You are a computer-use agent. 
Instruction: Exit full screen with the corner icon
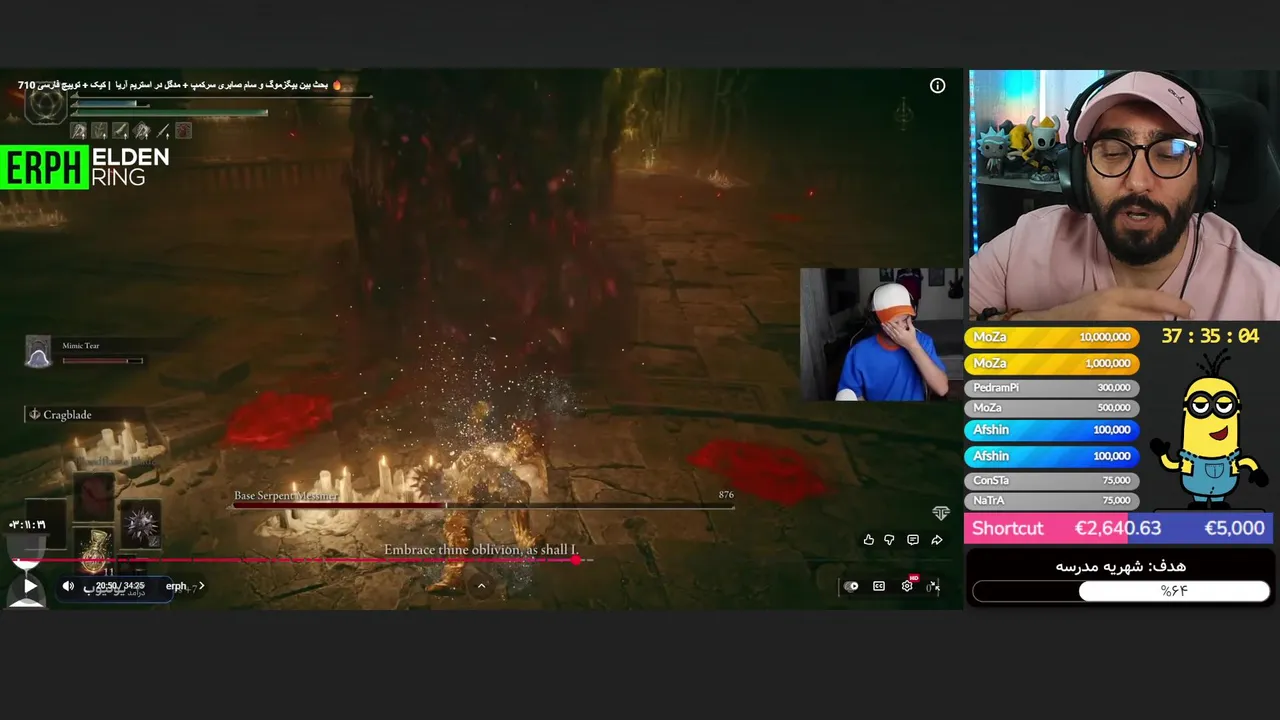click(x=933, y=586)
